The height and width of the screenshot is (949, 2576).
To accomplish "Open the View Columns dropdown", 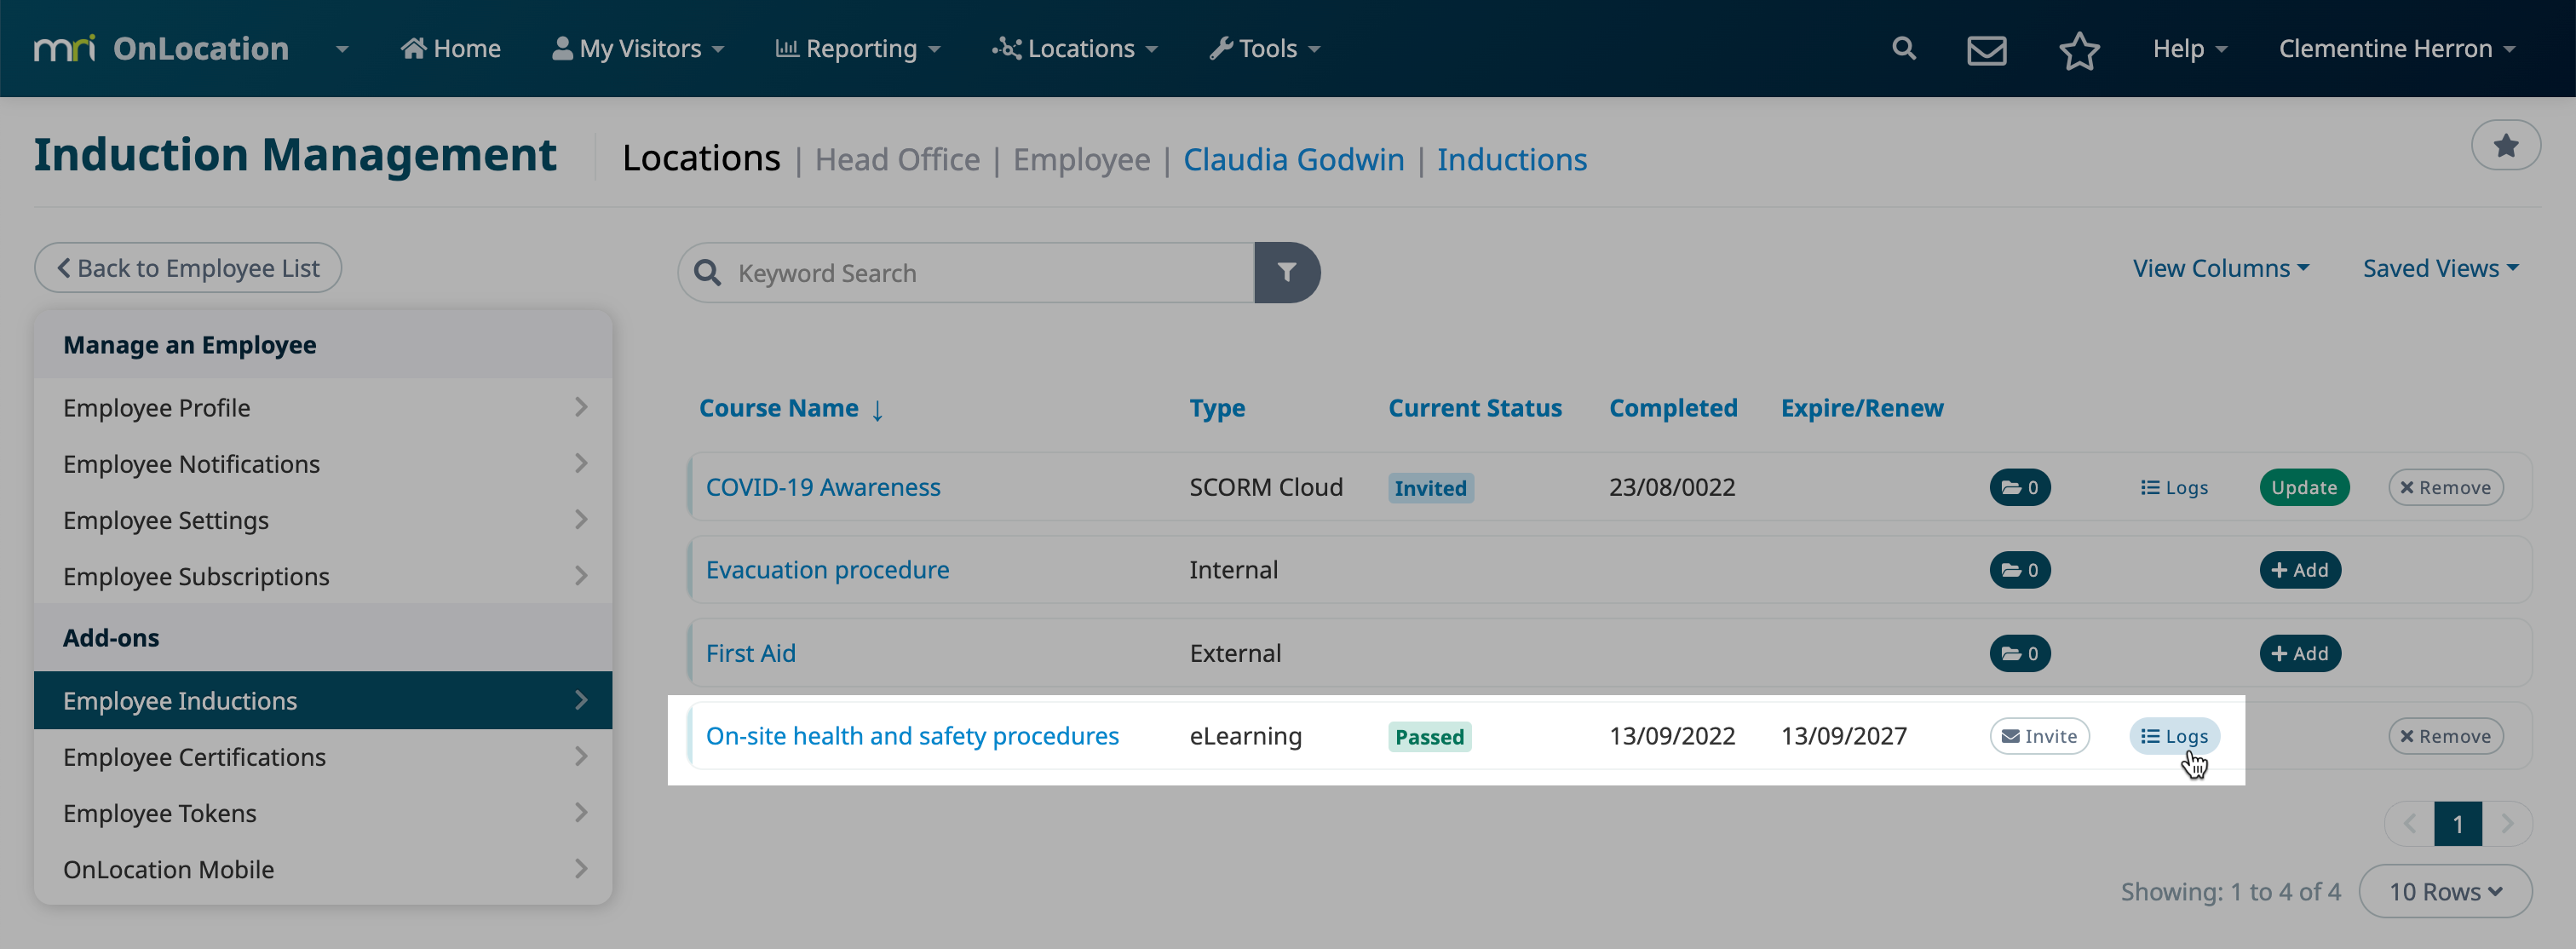I will coord(2220,268).
